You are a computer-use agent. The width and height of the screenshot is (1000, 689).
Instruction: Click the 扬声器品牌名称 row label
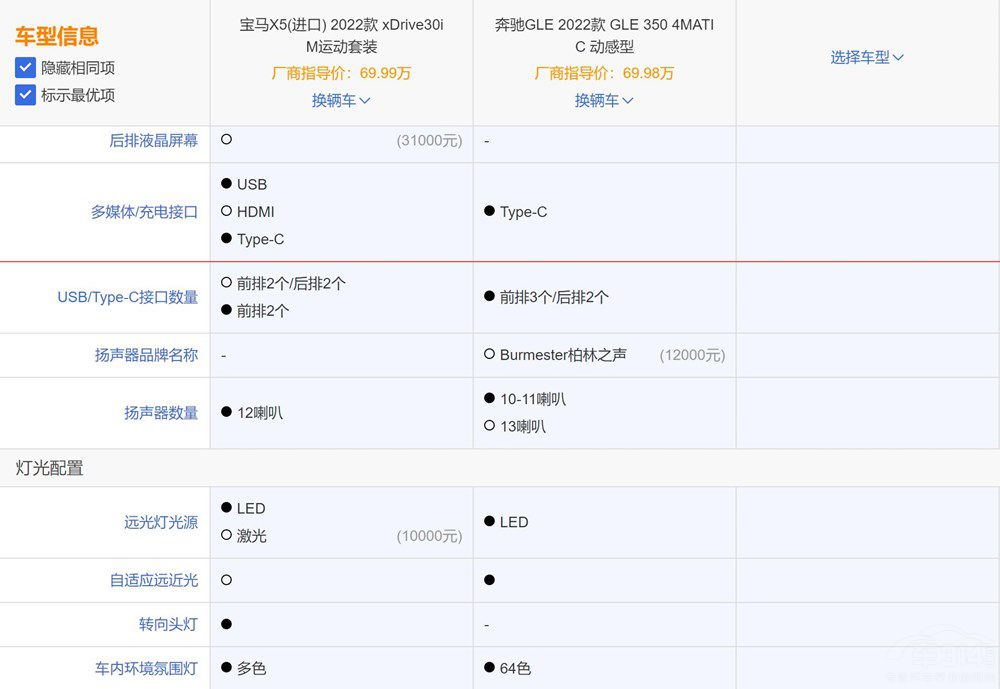click(146, 355)
